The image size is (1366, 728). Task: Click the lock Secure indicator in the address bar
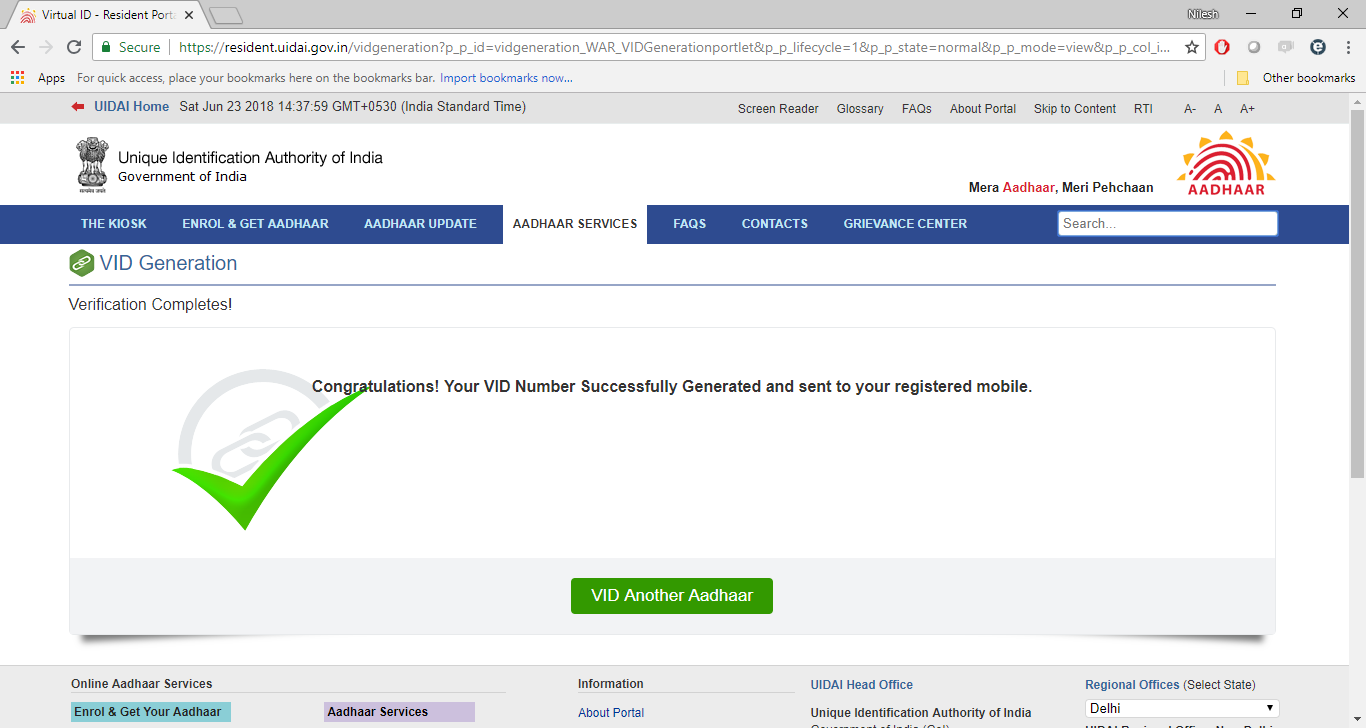130,47
